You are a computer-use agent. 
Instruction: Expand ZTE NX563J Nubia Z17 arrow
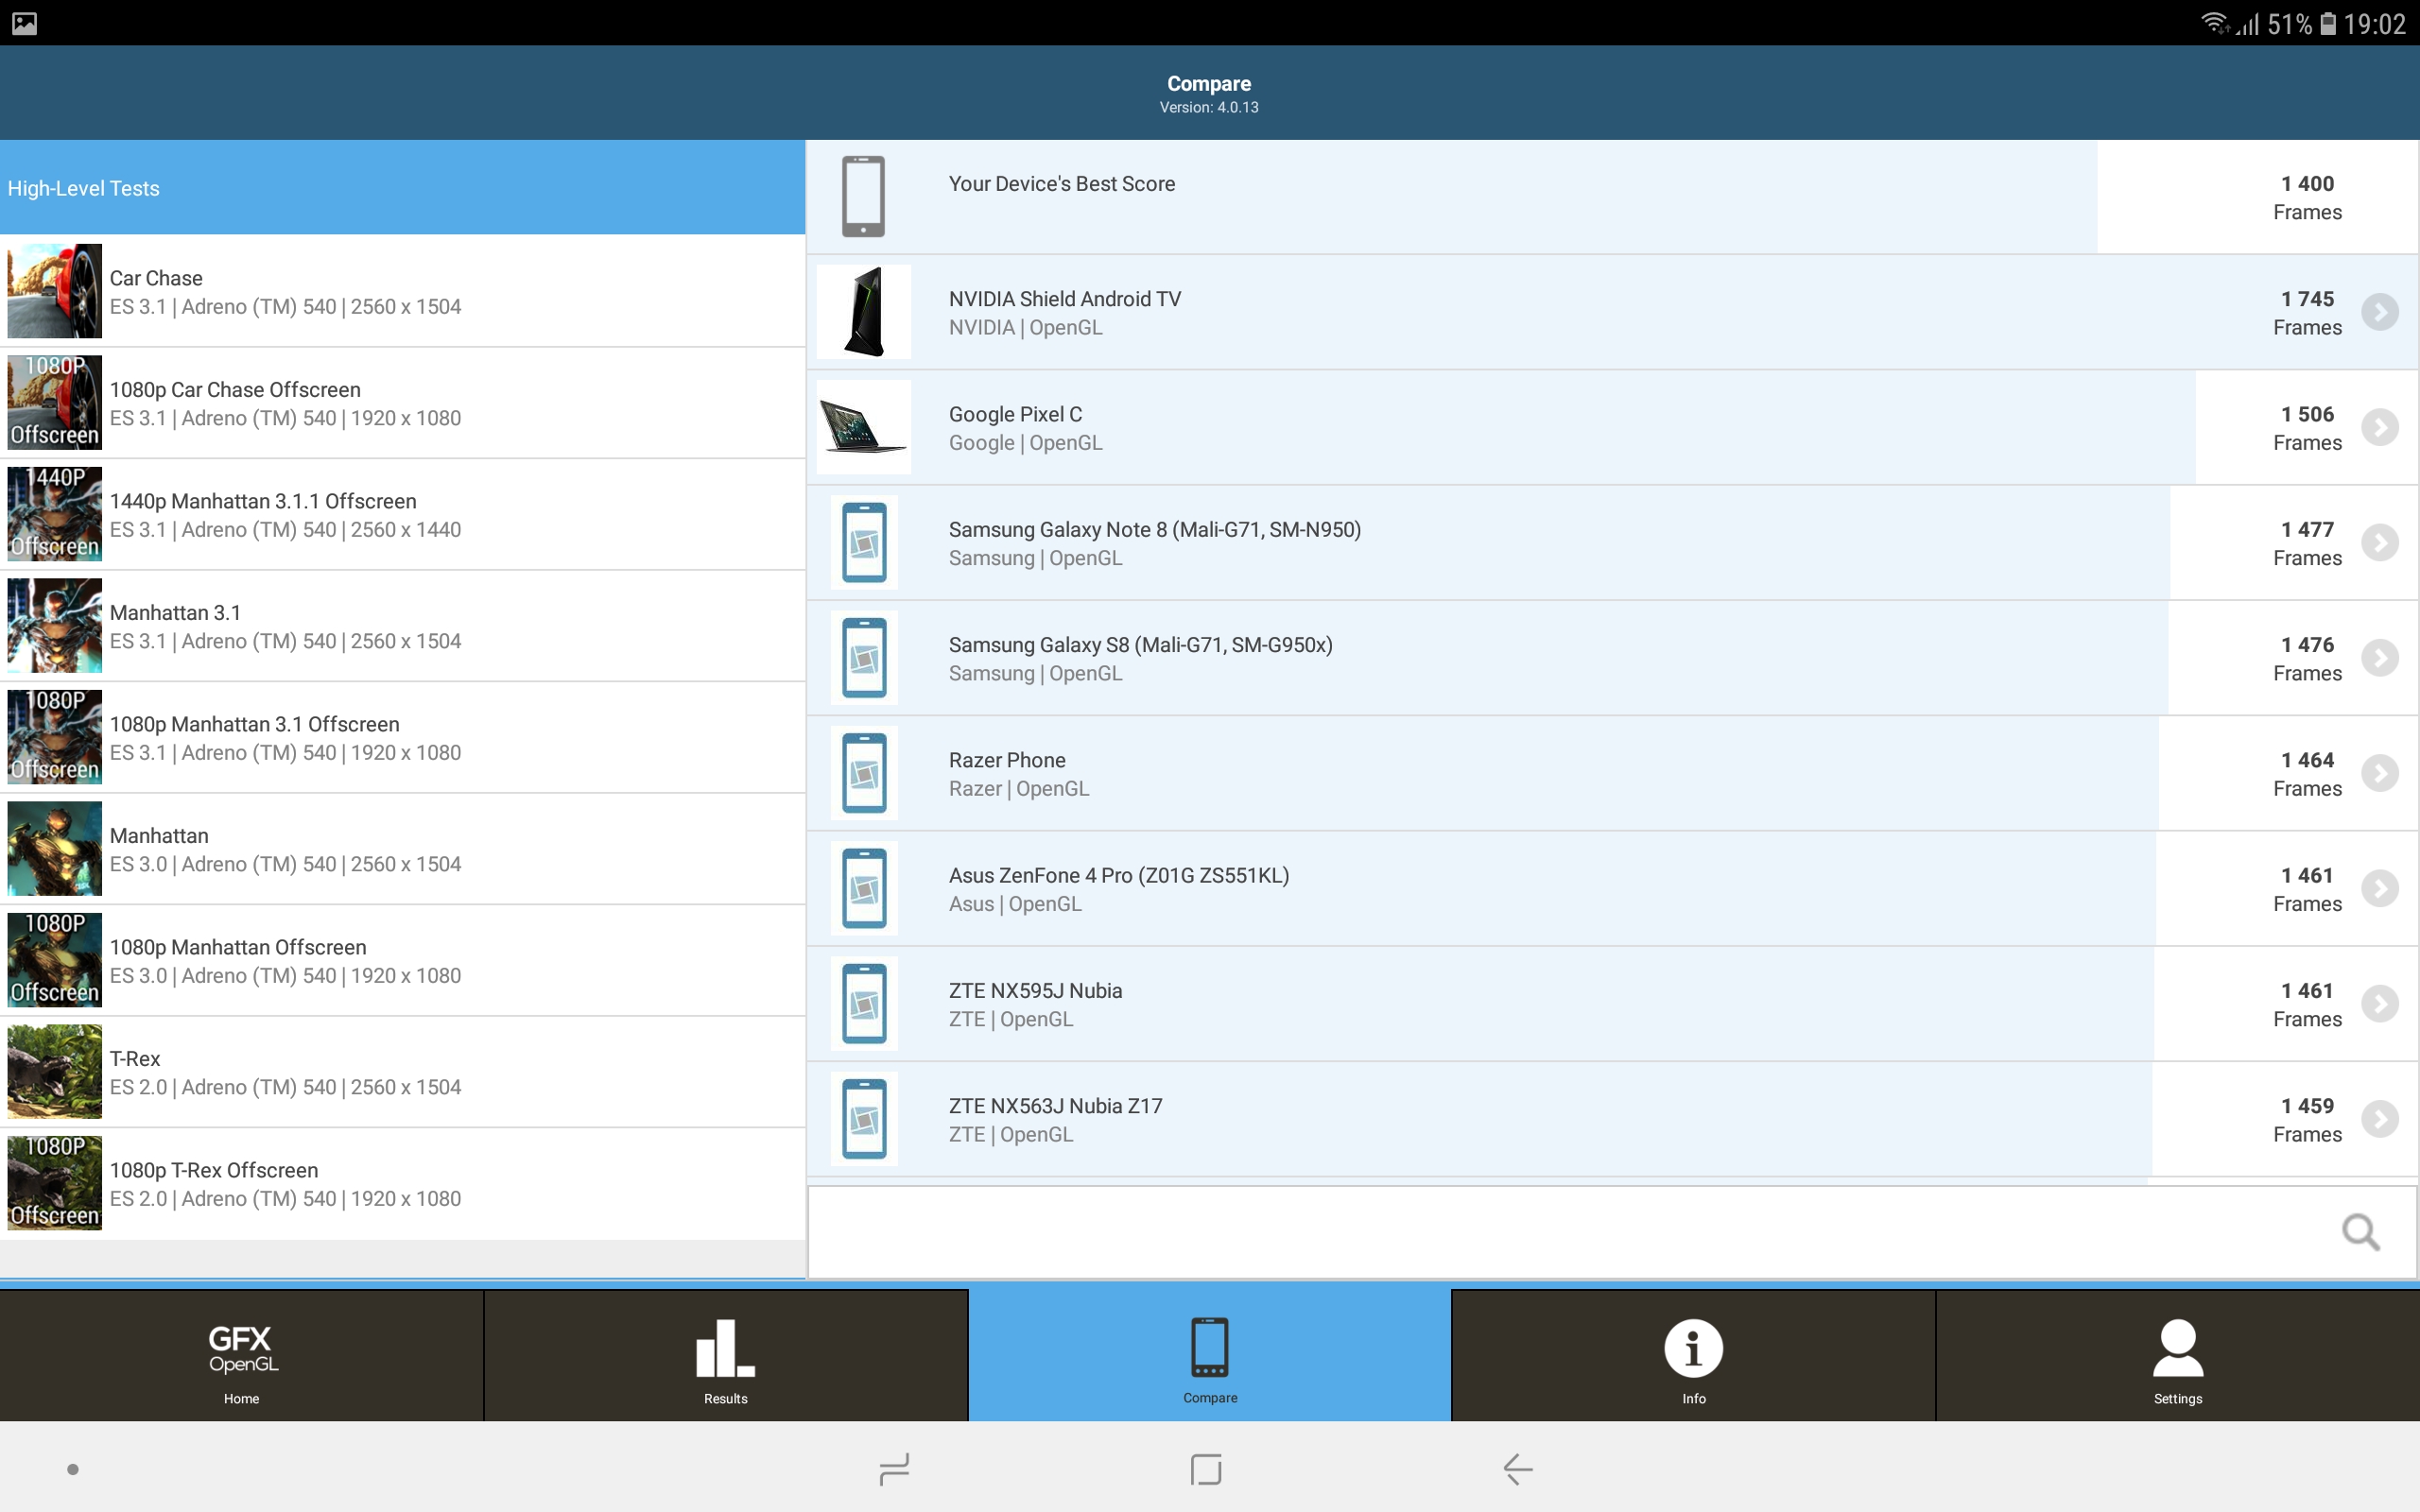[x=2379, y=1119]
